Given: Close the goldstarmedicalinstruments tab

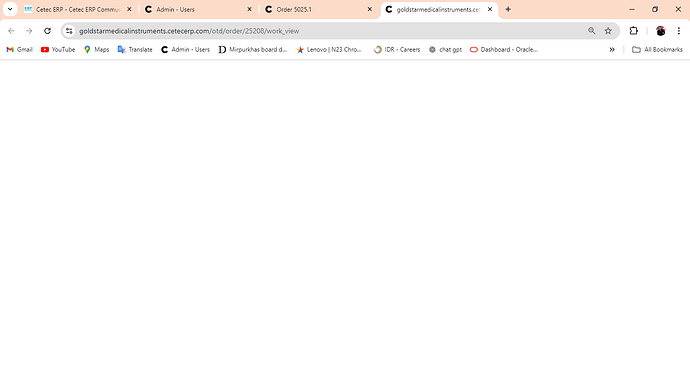Looking at the screenshot, I should tap(490, 9).
